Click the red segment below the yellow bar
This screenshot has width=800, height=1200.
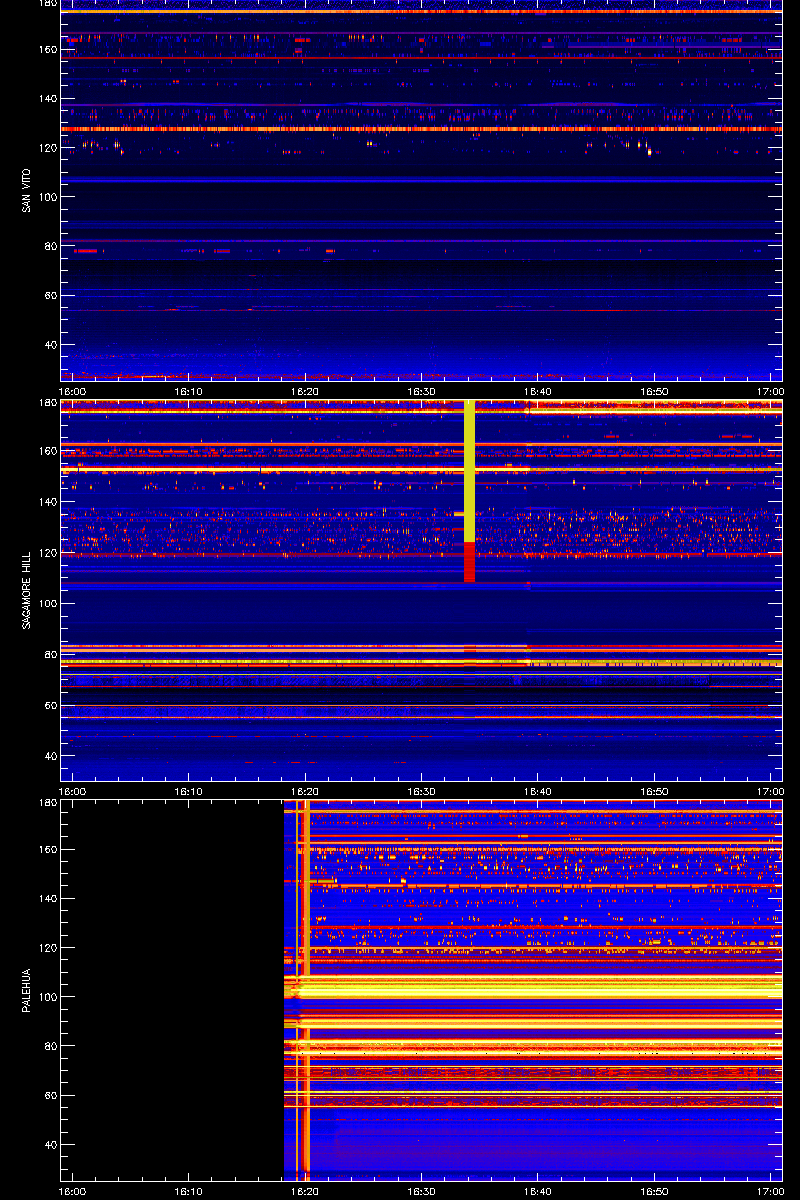pos(469,562)
